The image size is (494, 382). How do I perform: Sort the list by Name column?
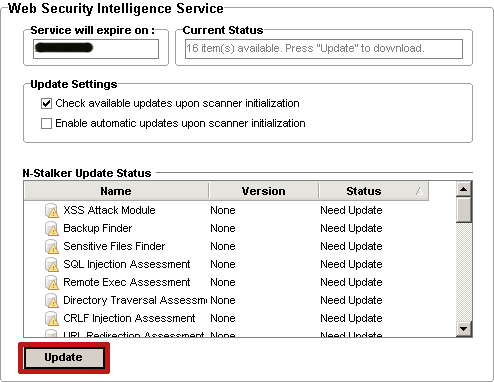click(x=116, y=191)
